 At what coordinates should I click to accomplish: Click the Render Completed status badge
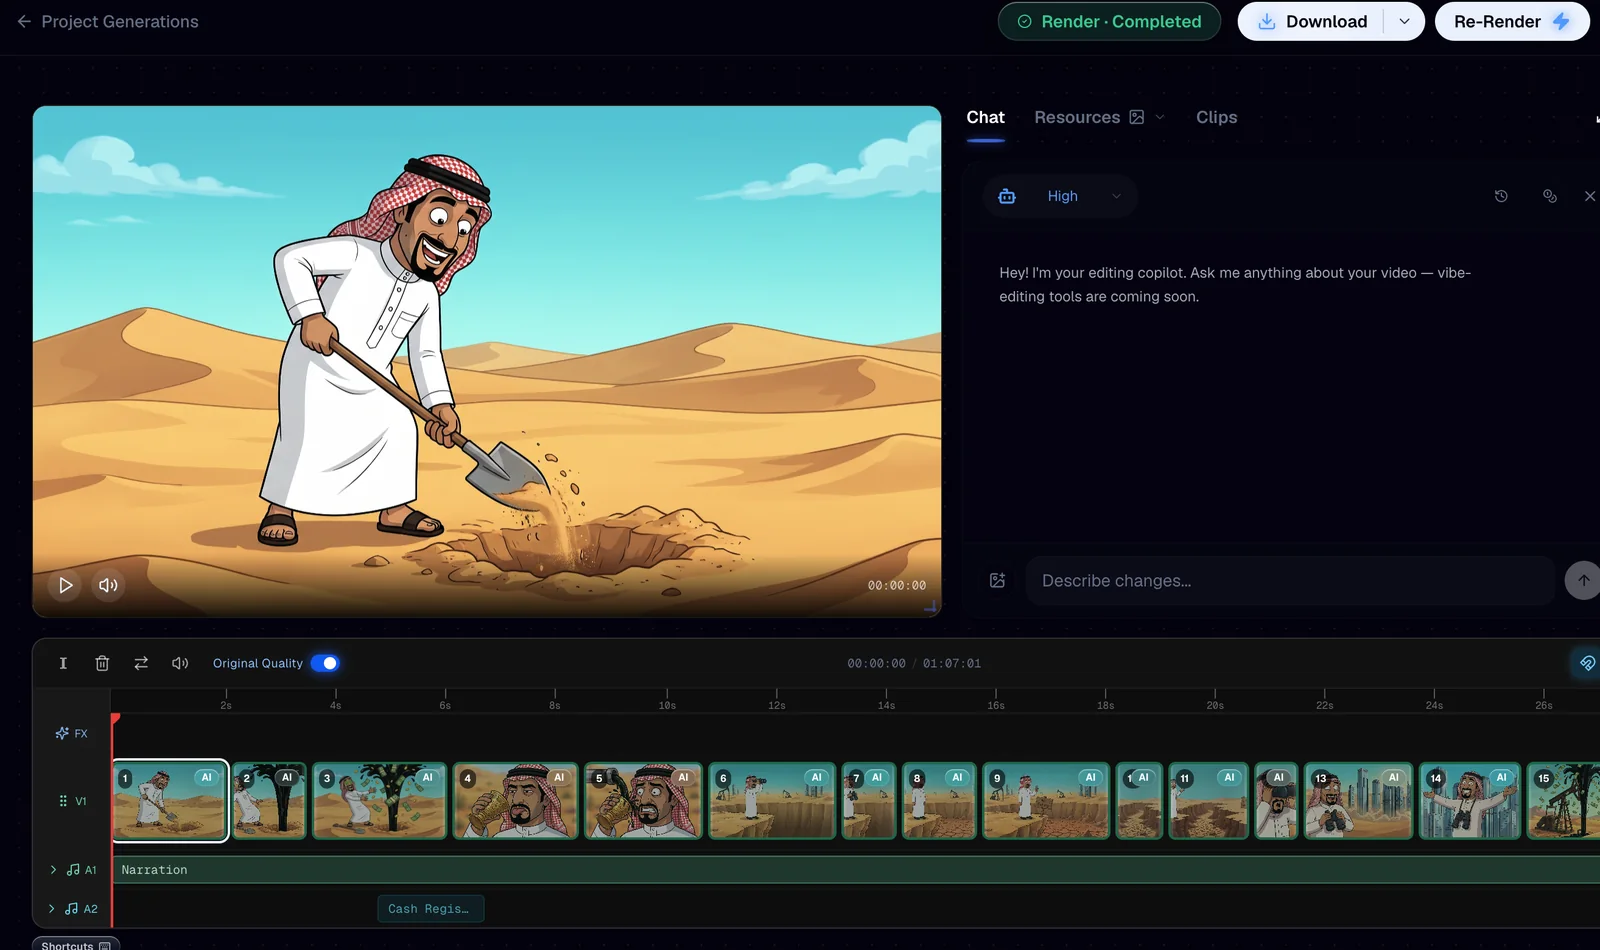[1109, 22]
